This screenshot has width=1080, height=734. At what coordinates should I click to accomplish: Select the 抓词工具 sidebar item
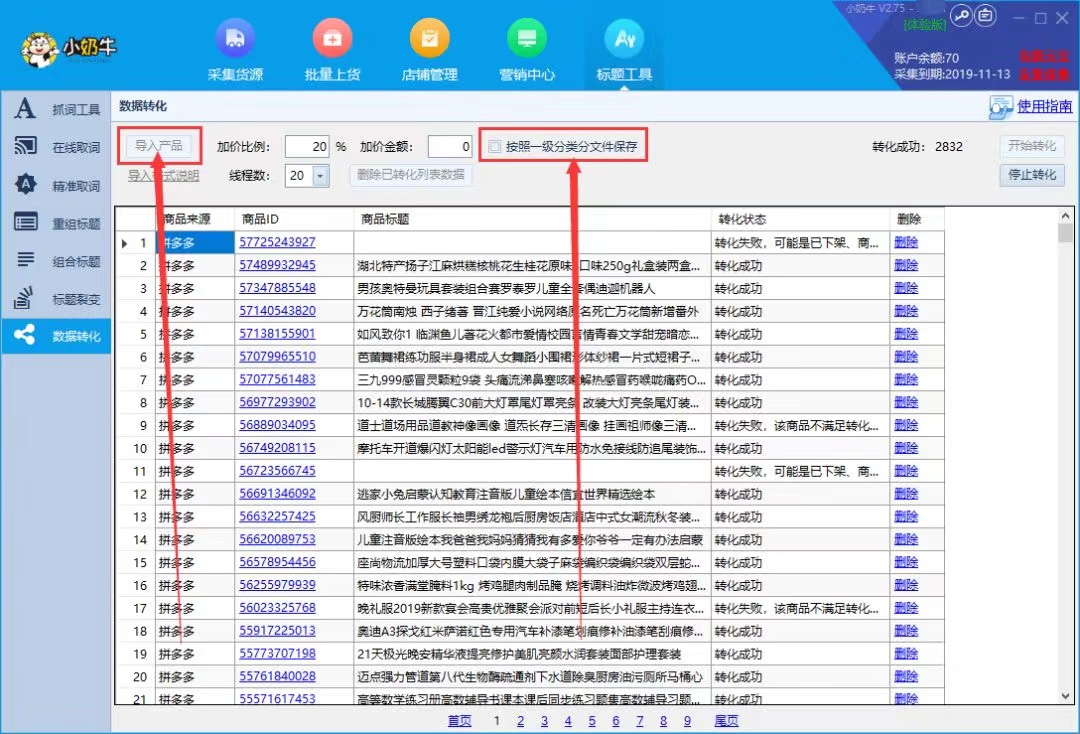tap(56, 109)
